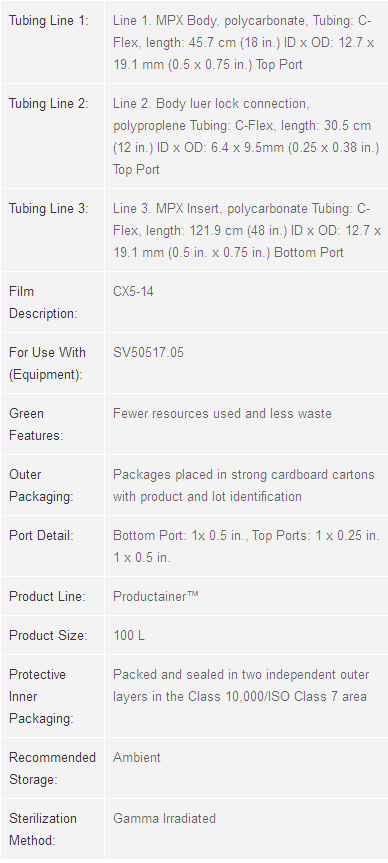Select the Recommended Storage label
The width and height of the screenshot is (388, 863).
52,768
